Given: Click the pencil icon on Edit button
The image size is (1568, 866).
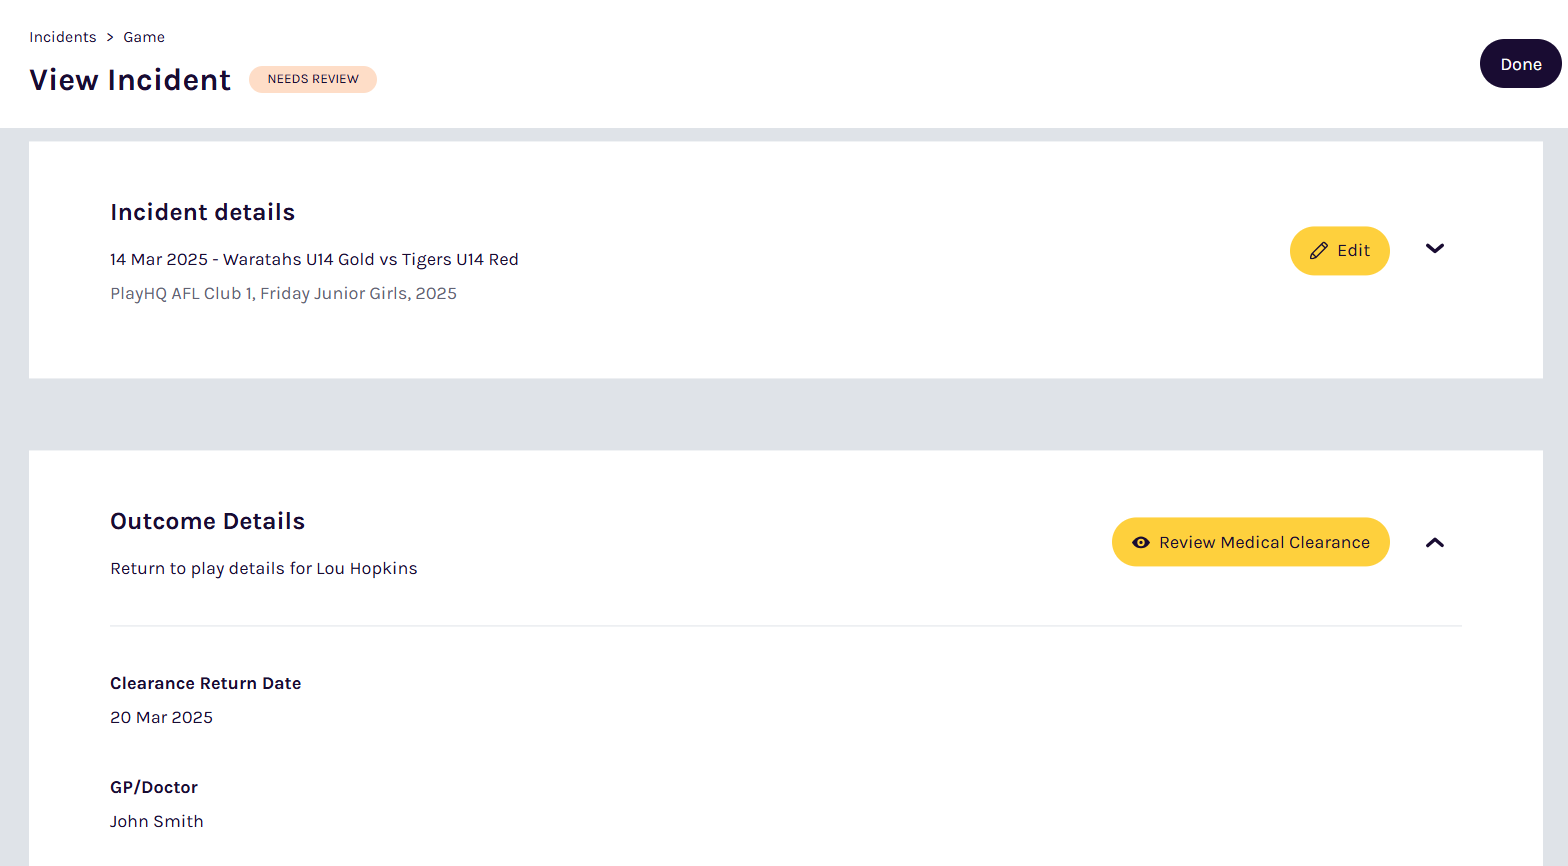Looking at the screenshot, I should tap(1318, 251).
